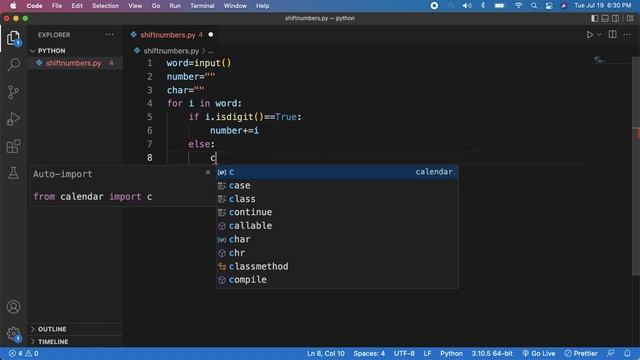640x360 pixels.
Task: Click the unsaved dot on shiftnumbers.py tab
Action: pos(211,35)
